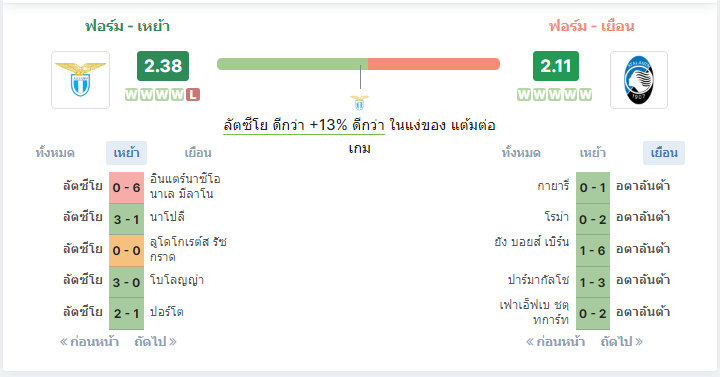Click the Atalanta team crest logo
Image resolution: width=720 pixels, height=377 pixels.
coord(639,80)
